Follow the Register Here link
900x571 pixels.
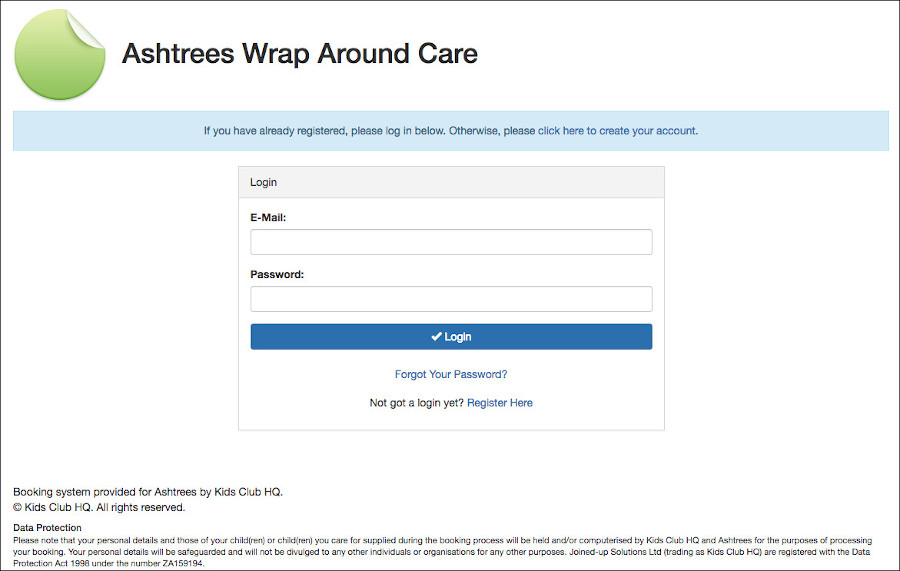click(500, 403)
